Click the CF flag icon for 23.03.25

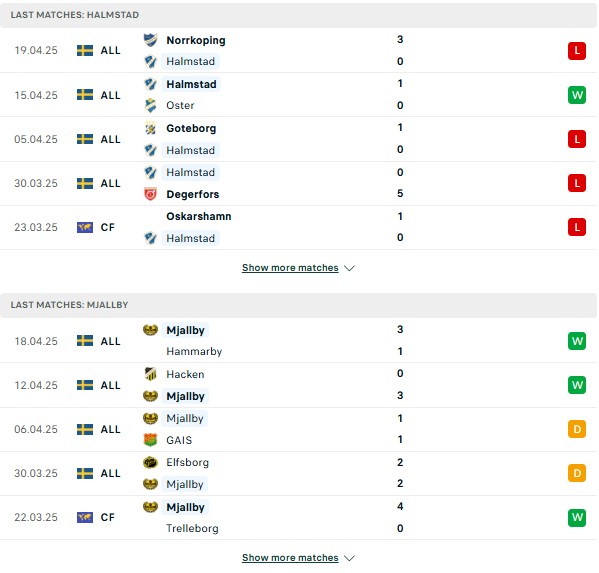(x=85, y=227)
